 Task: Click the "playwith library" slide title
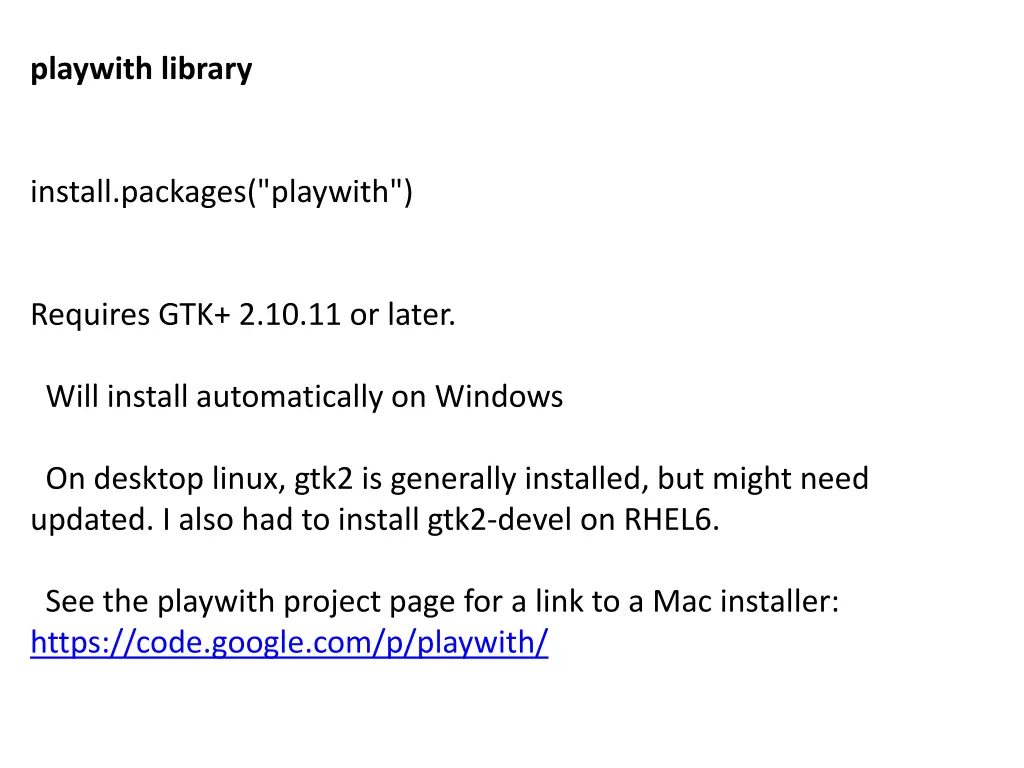pos(141,70)
